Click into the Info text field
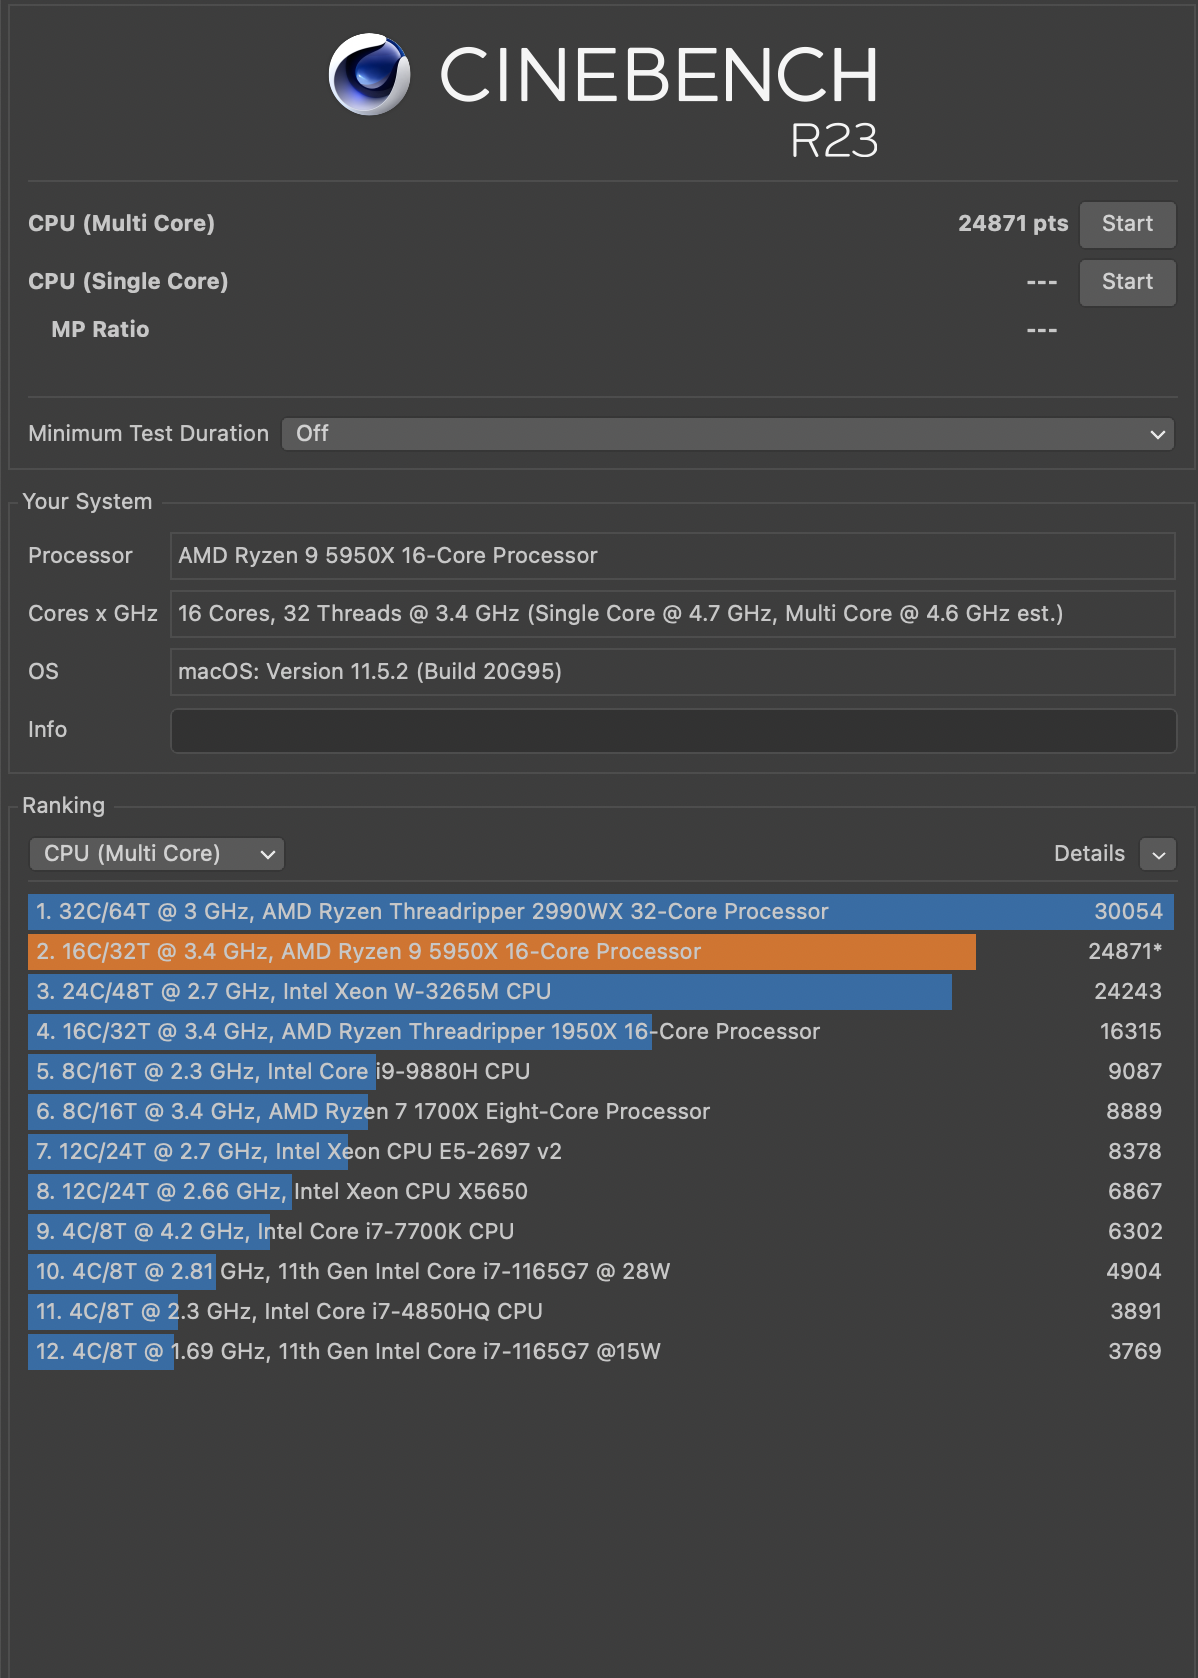 672,731
